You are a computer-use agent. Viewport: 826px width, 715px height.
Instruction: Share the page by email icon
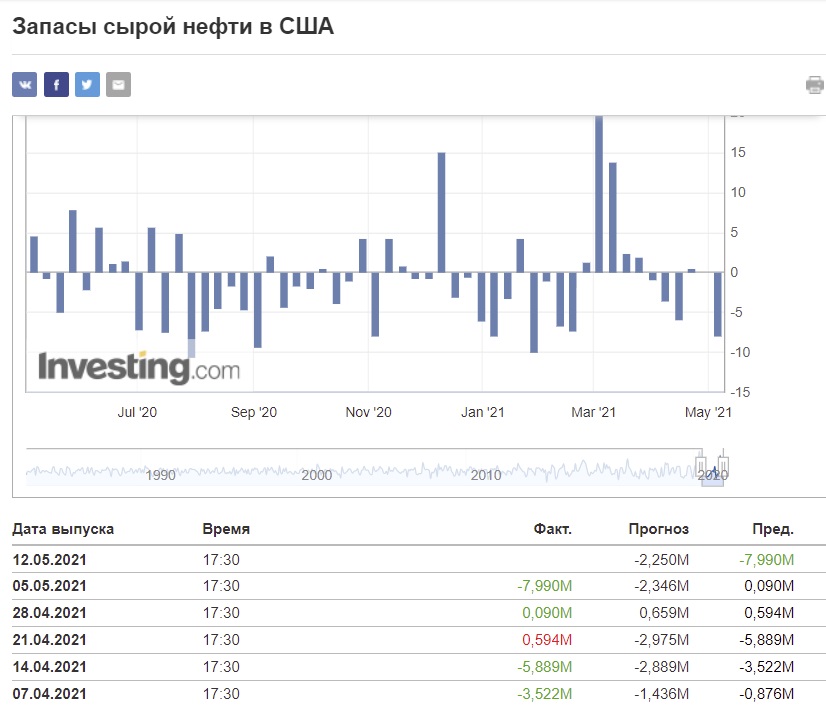pos(119,84)
